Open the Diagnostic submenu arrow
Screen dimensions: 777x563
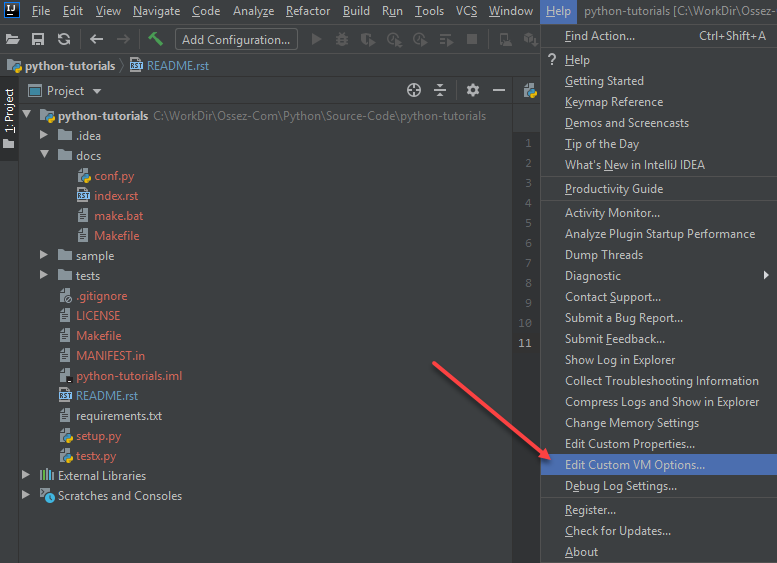tap(766, 275)
